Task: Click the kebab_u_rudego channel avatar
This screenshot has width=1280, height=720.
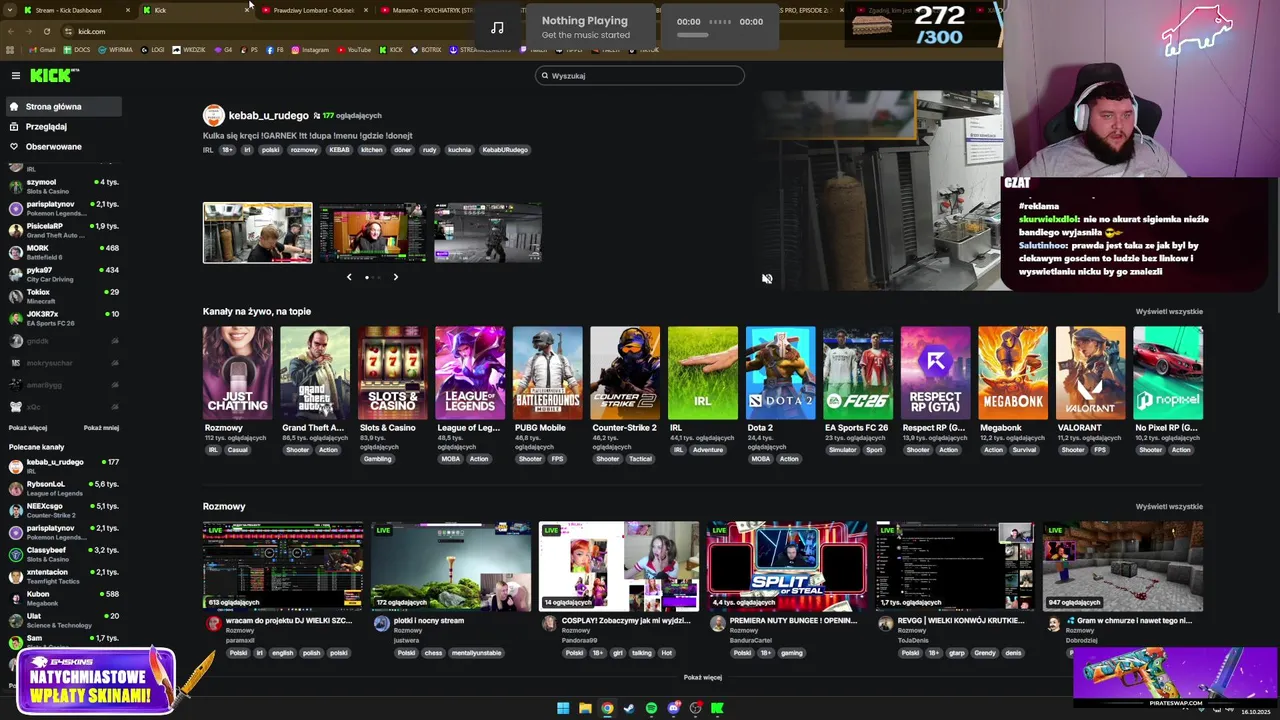Action: (x=214, y=116)
